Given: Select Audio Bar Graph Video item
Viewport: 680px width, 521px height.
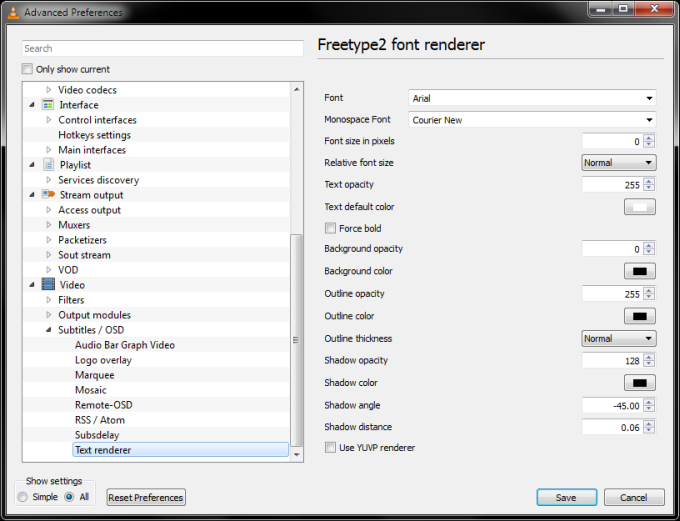Looking at the screenshot, I should tap(125, 345).
